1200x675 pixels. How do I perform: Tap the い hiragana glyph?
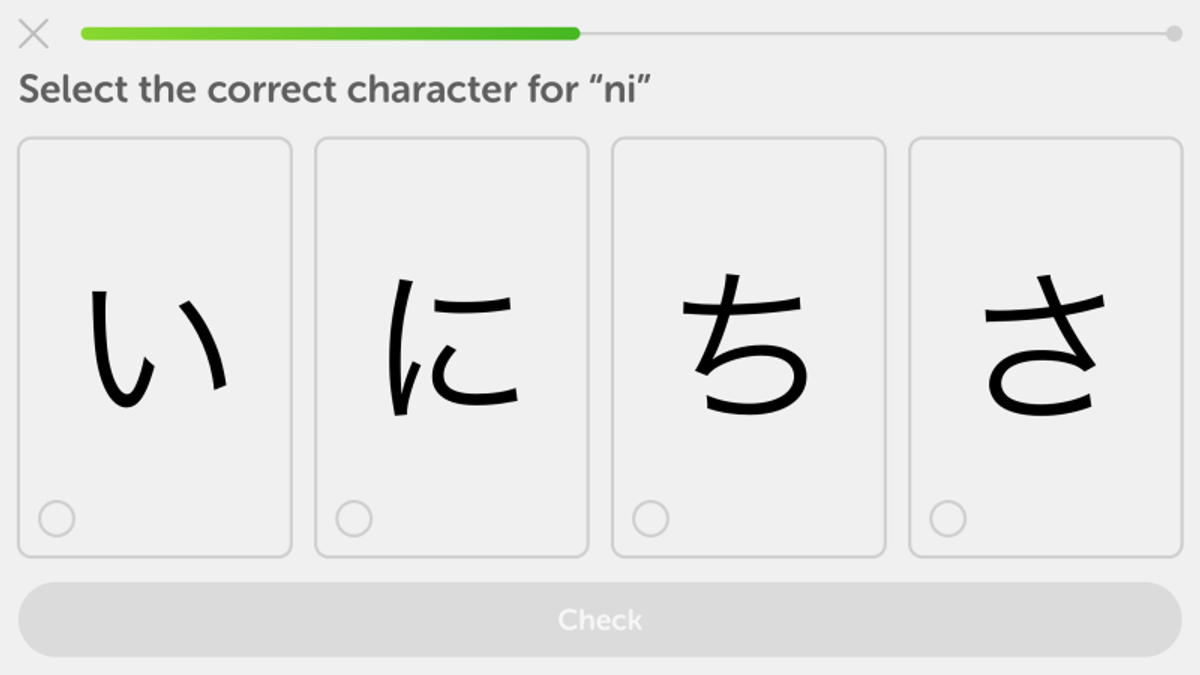(x=157, y=347)
